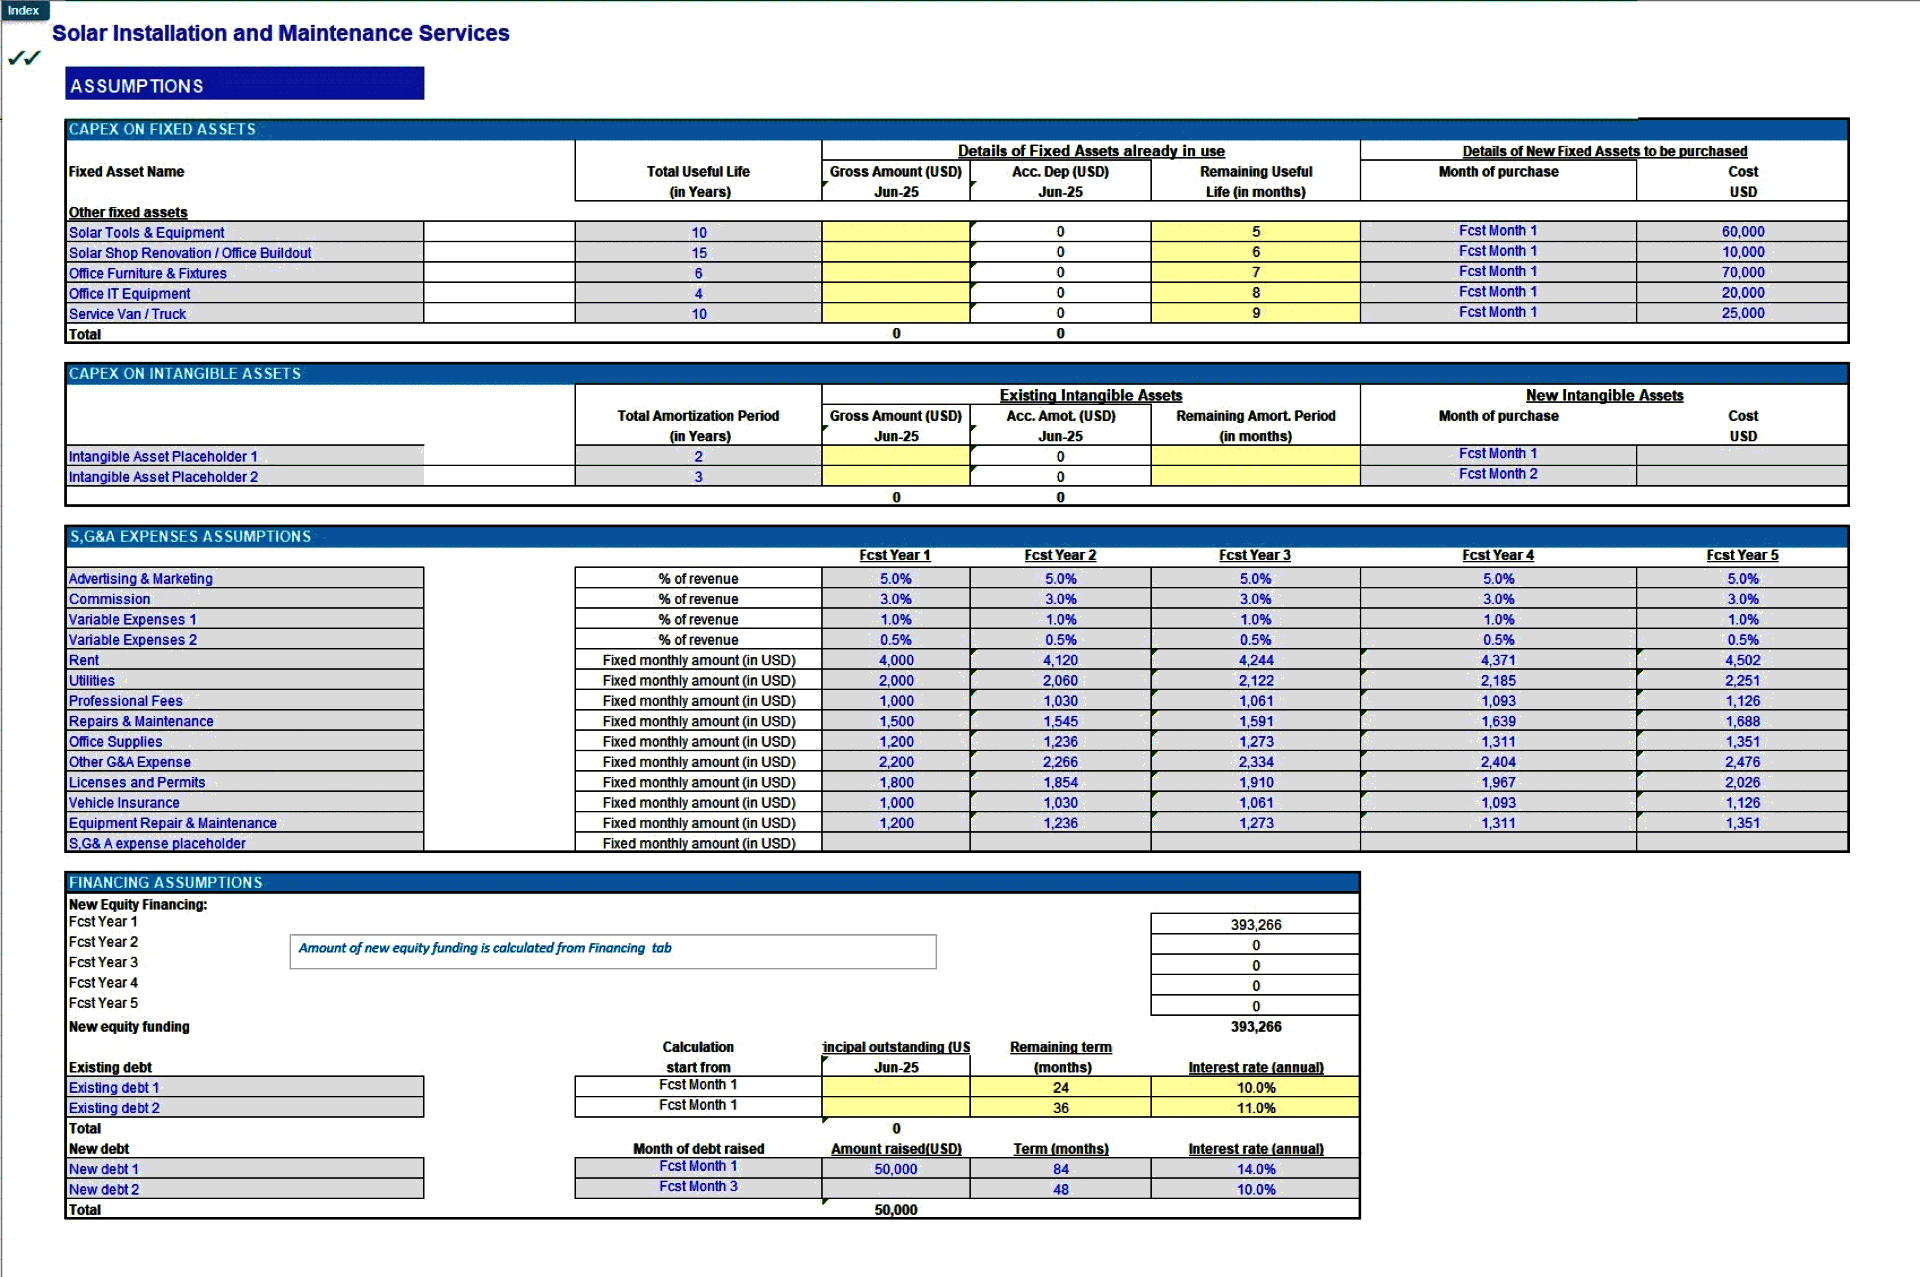1920x1277 pixels.
Task: Click New debt 2 term 48 months
Action: (1060, 1189)
